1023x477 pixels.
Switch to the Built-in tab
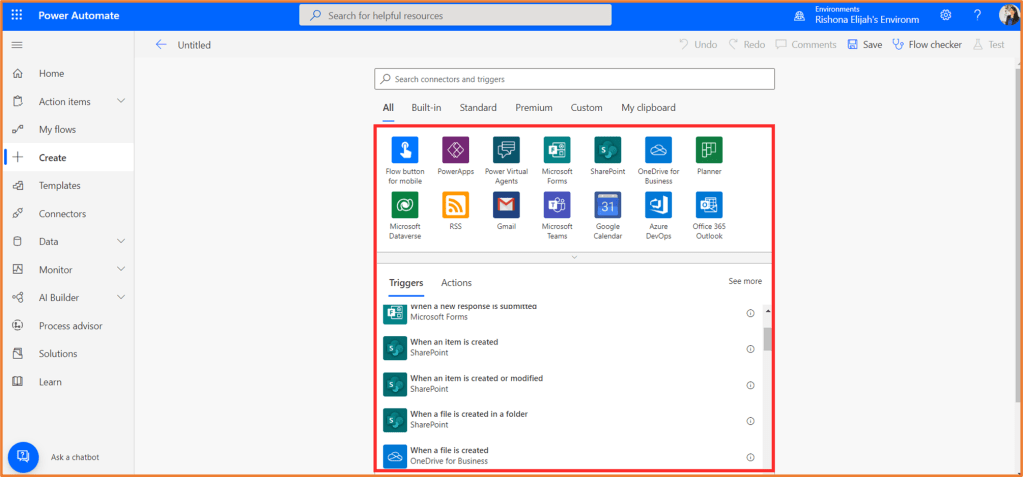click(426, 108)
